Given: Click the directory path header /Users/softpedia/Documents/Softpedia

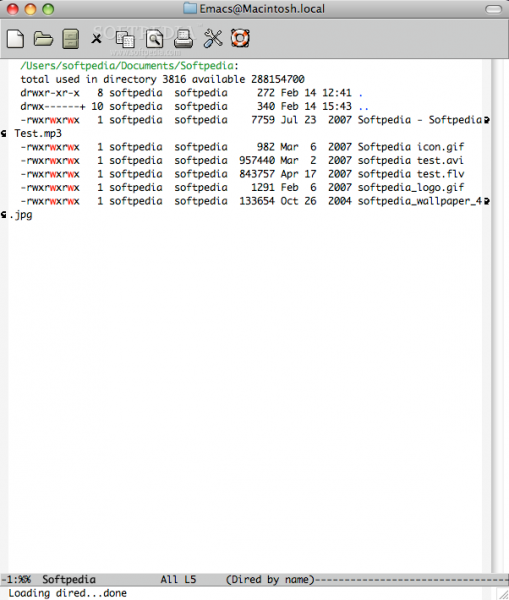Looking at the screenshot, I should (x=127, y=66).
